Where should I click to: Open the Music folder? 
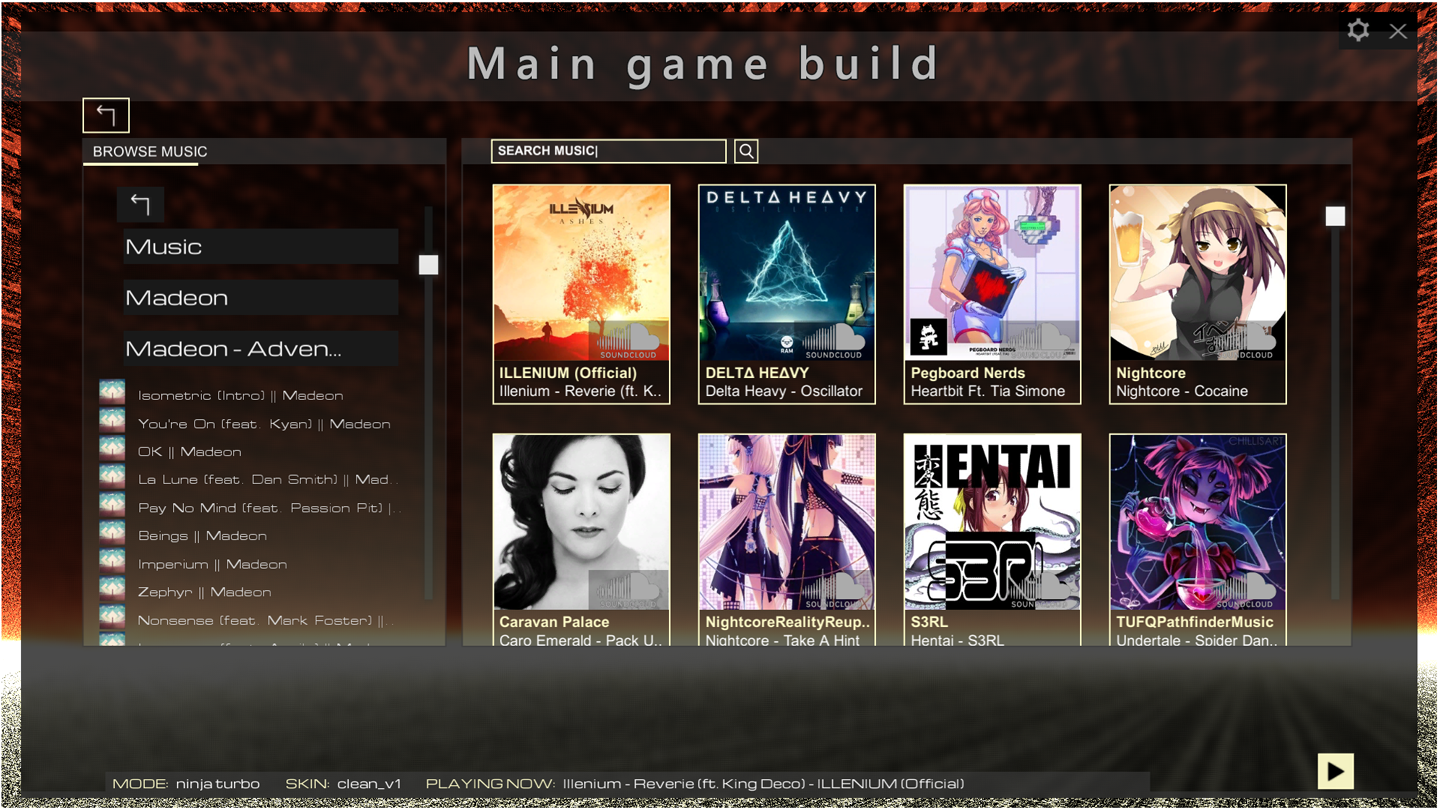(x=261, y=246)
